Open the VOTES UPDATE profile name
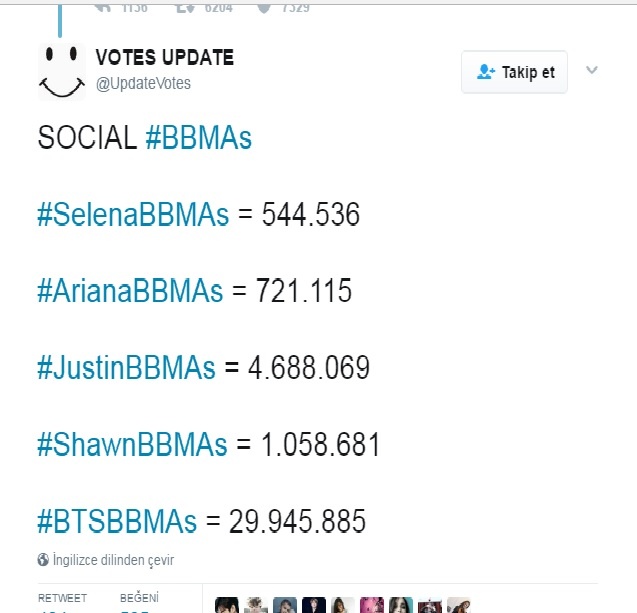Image resolution: width=637 pixels, height=613 pixels. (164, 58)
